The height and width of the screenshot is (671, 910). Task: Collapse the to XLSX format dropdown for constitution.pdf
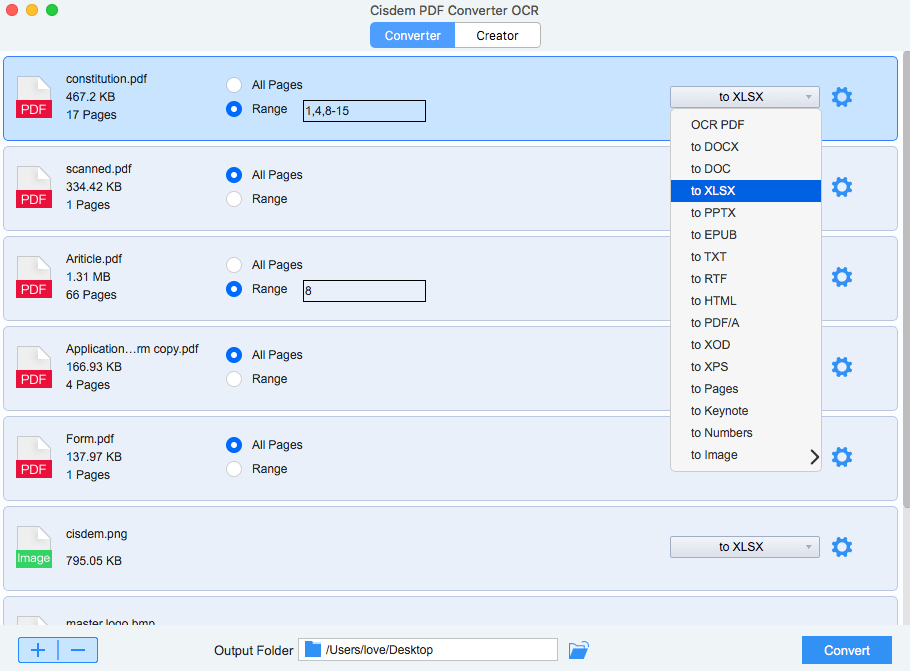pos(744,97)
